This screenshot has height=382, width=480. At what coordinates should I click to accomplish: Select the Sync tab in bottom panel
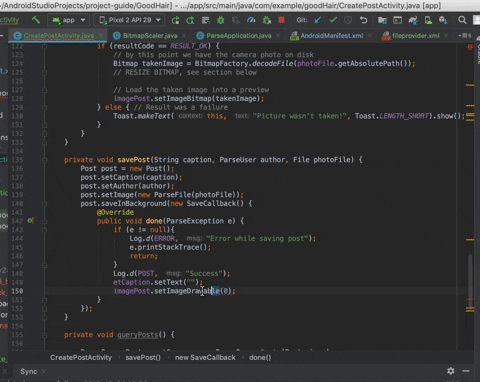click(x=29, y=371)
